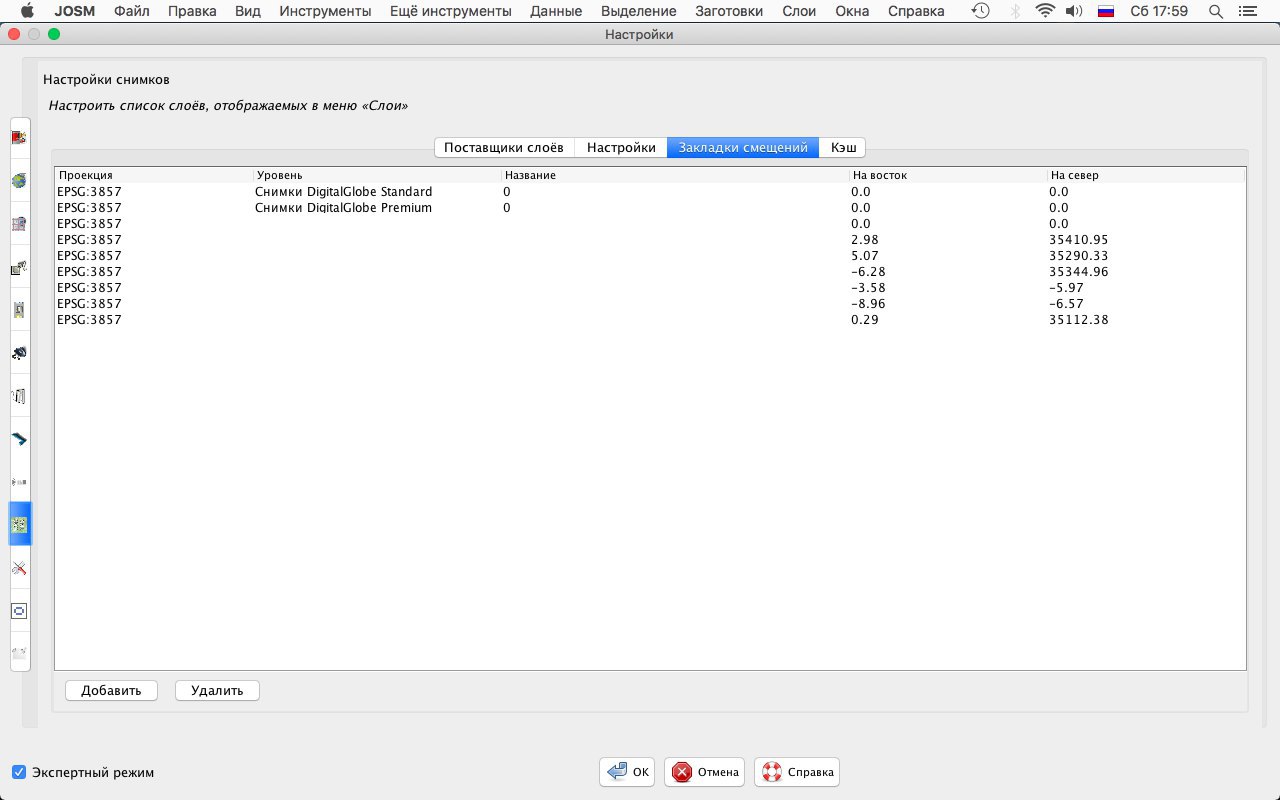1280x800 pixels.
Task: Click the 35290.33 north offset cell
Action: click(x=1146, y=255)
